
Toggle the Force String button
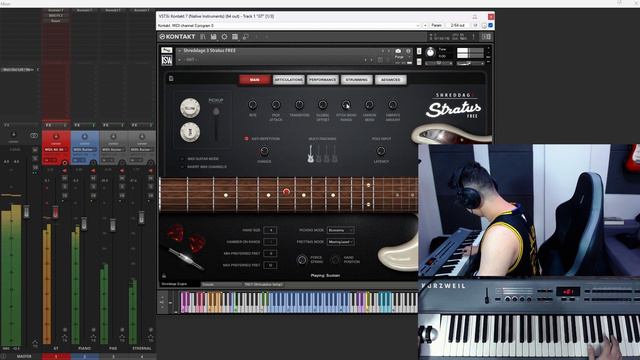tap(302, 260)
